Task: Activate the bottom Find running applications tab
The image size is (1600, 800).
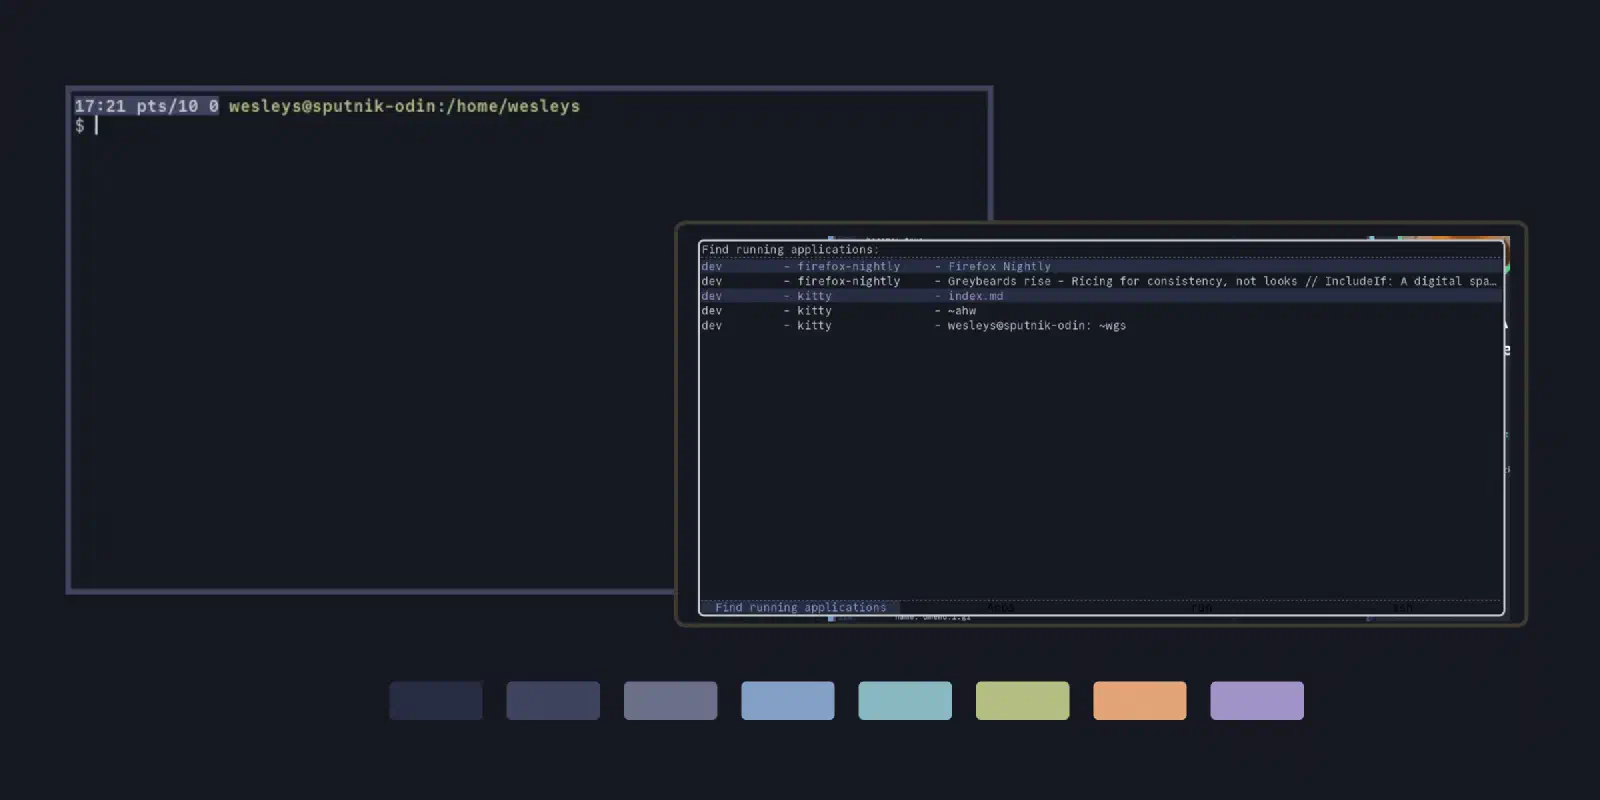Action: coord(800,607)
